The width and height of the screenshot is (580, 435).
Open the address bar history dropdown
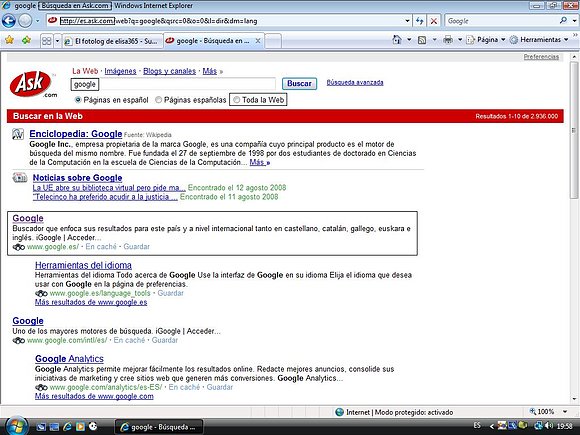click(407, 21)
